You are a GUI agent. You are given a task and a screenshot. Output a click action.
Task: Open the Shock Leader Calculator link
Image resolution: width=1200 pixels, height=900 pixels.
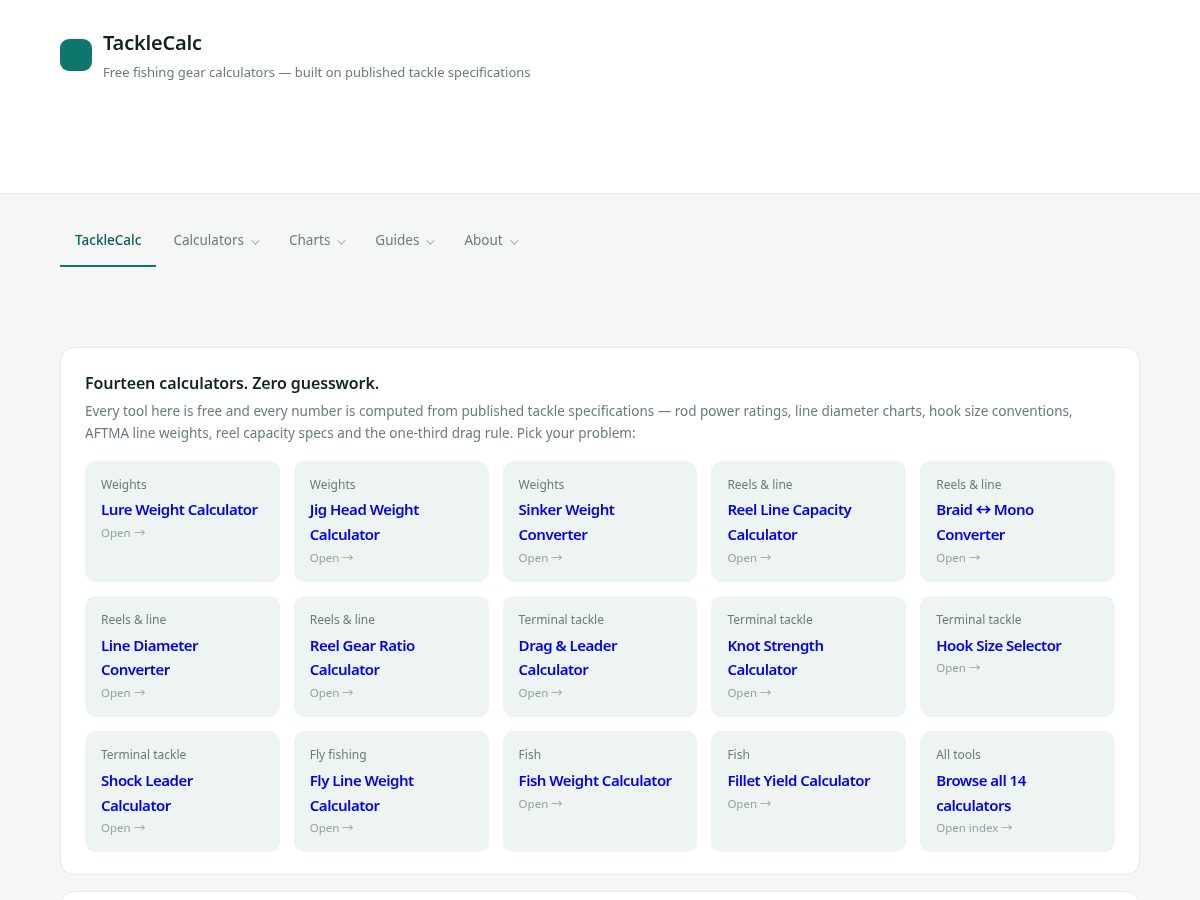pyautogui.click(x=147, y=793)
